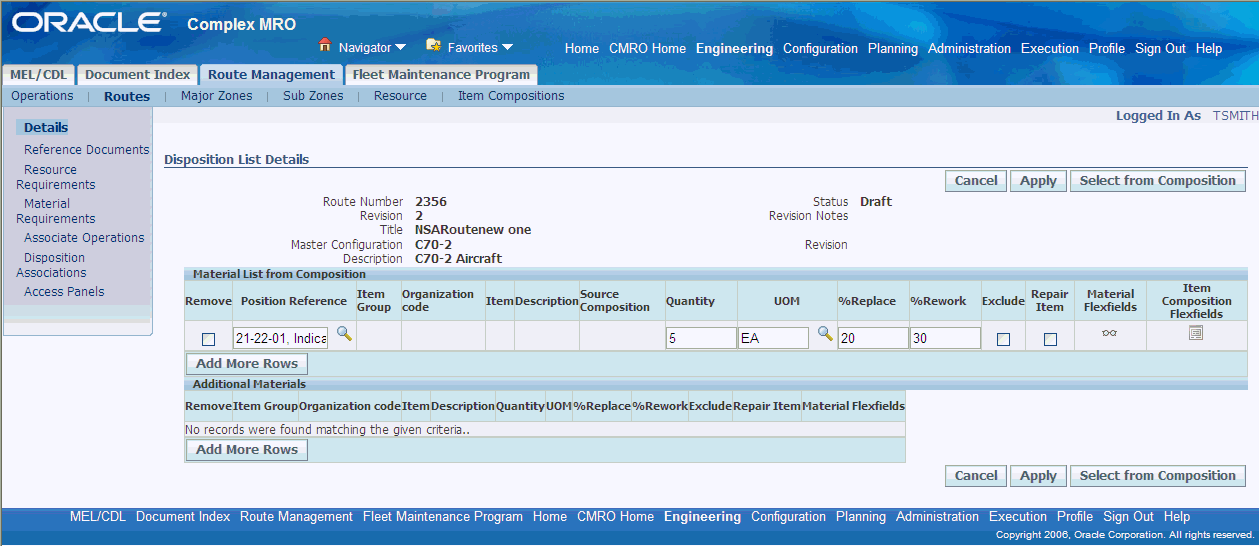Click Home link in top navigation
1259x546 pixels.
pos(582,48)
